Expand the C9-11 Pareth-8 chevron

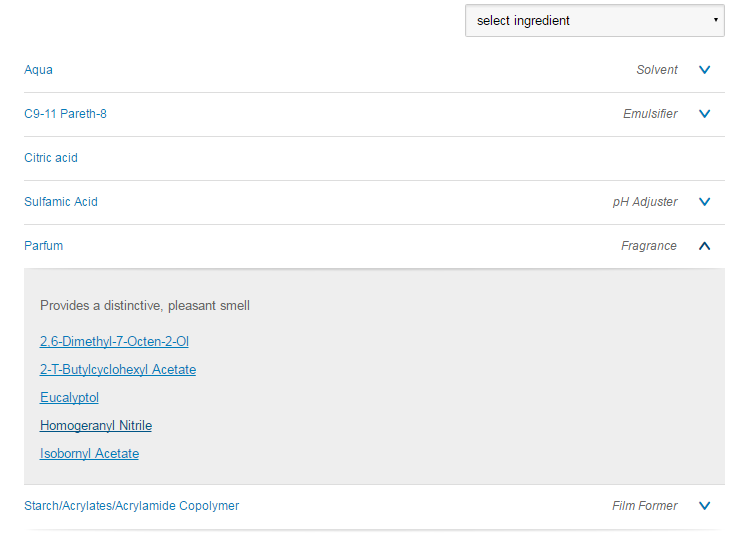click(x=704, y=114)
